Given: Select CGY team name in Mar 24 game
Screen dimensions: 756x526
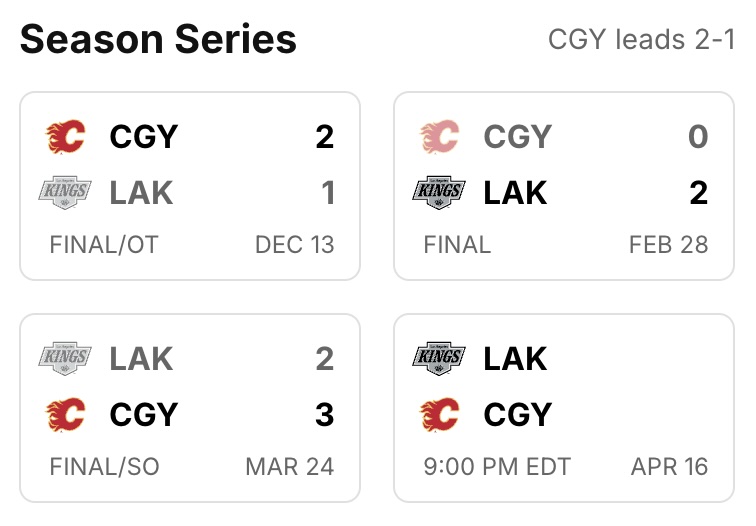Looking at the screenshot, I should pyautogui.click(x=143, y=414).
